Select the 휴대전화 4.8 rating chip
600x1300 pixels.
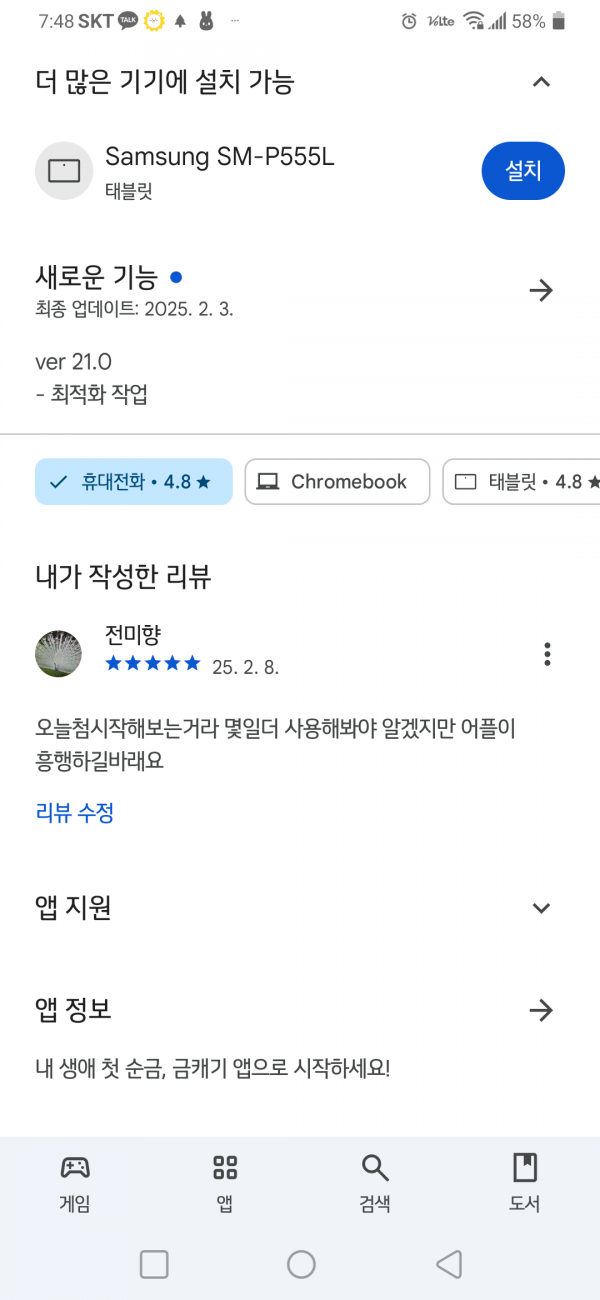[x=134, y=482]
